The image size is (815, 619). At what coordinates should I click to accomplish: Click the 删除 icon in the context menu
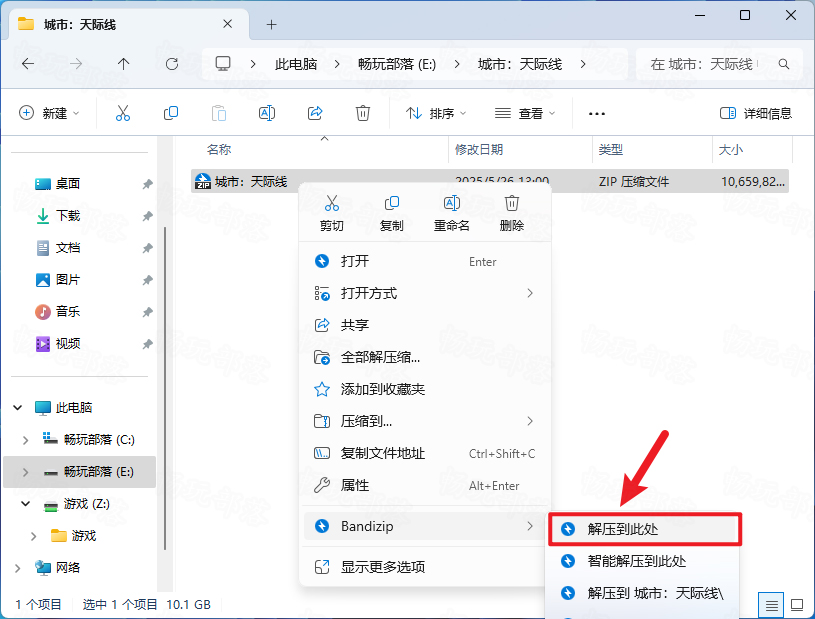click(x=512, y=203)
